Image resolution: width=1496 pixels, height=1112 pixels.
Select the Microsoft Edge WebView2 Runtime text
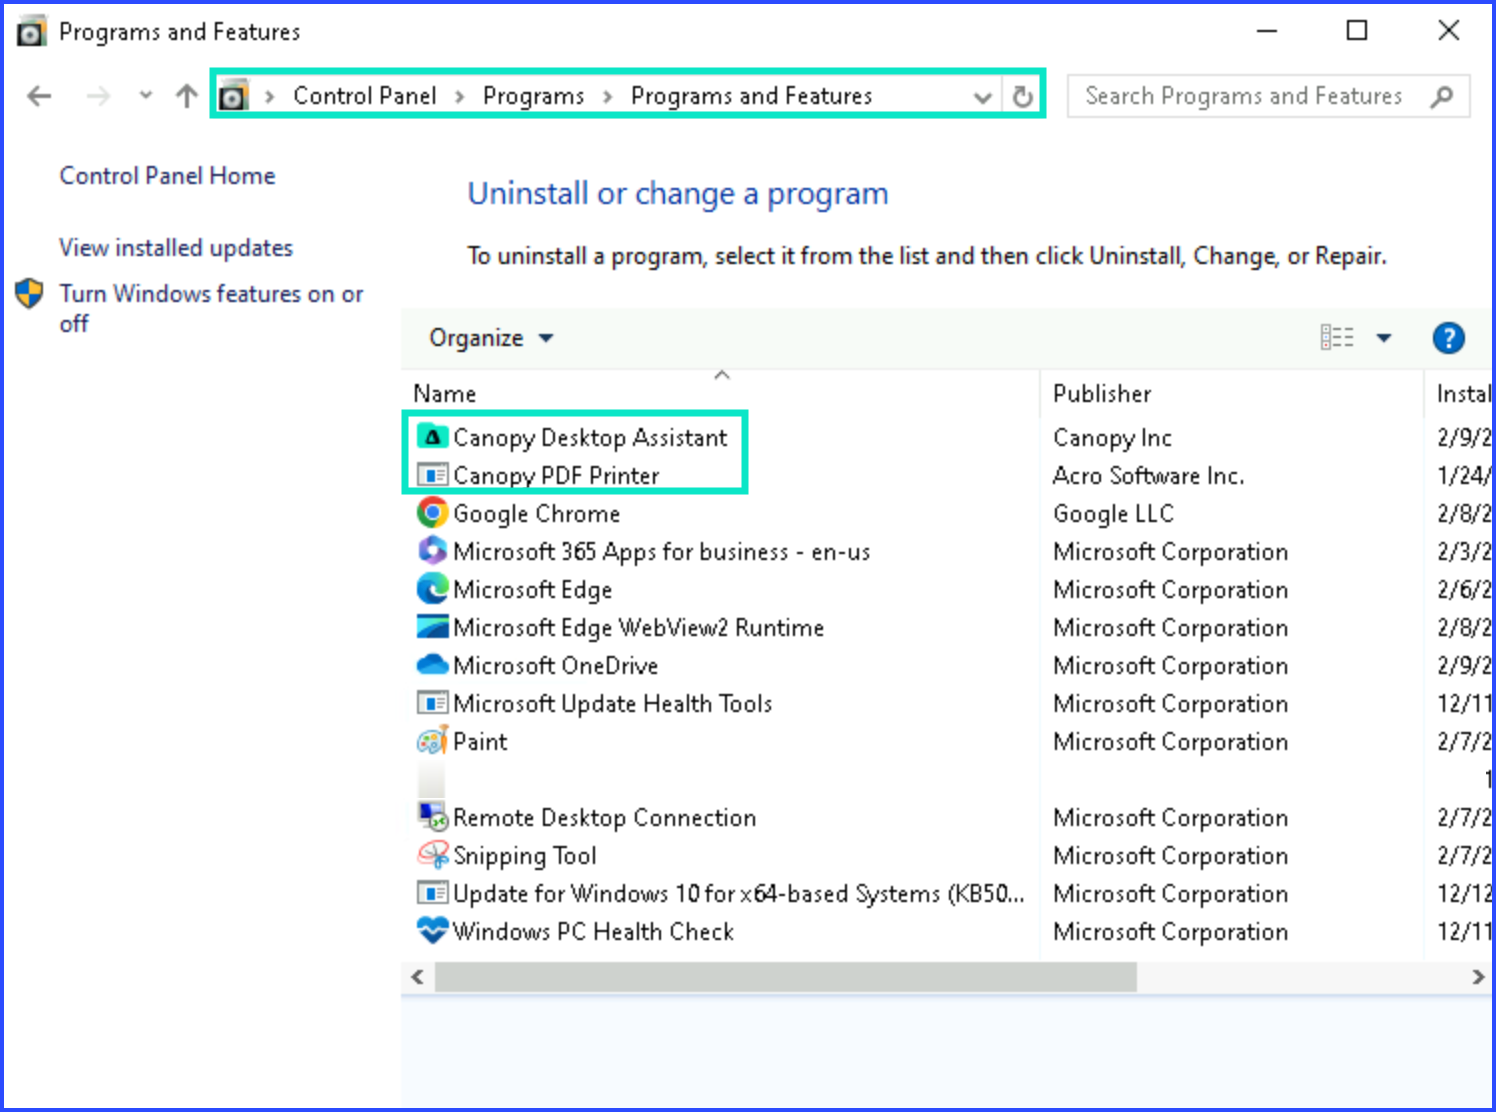pos(638,627)
